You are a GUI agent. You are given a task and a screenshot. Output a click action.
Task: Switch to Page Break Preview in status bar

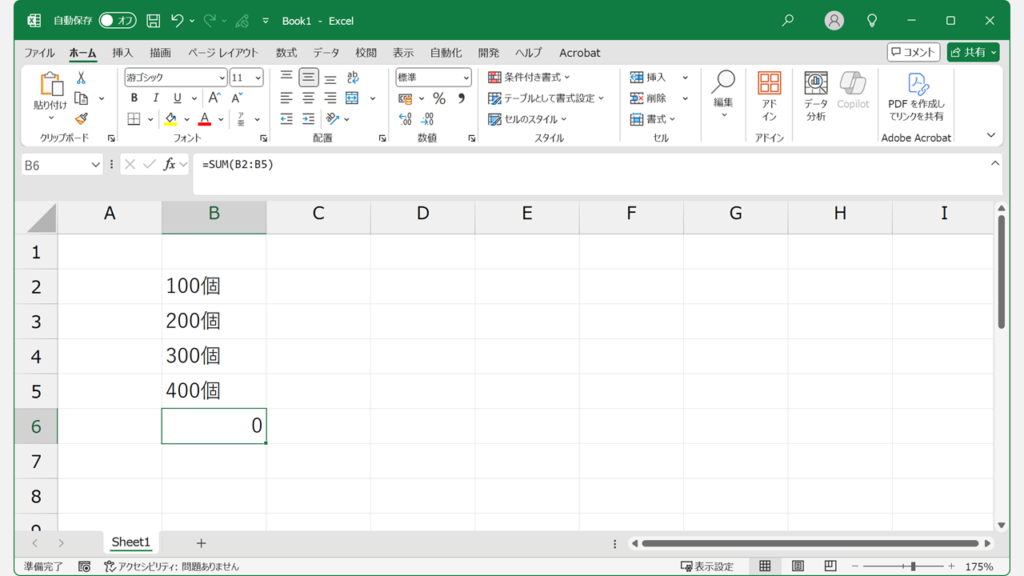[830, 566]
